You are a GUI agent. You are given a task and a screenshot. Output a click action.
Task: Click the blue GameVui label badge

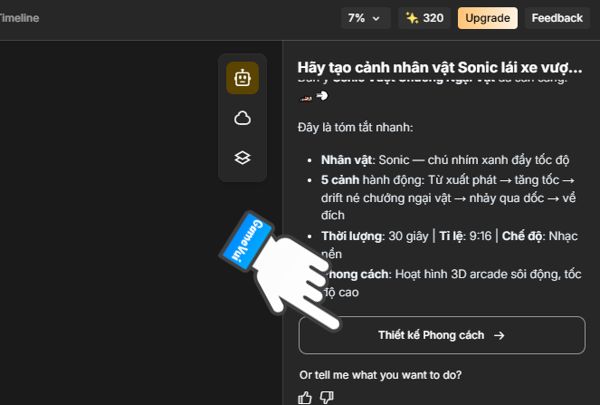[x=247, y=240]
